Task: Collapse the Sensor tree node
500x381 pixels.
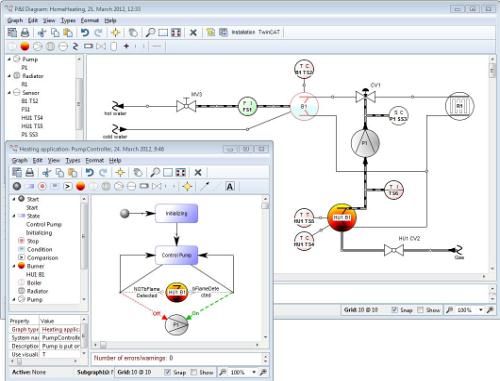Action: pyautogui.click(x=9, y=93)
